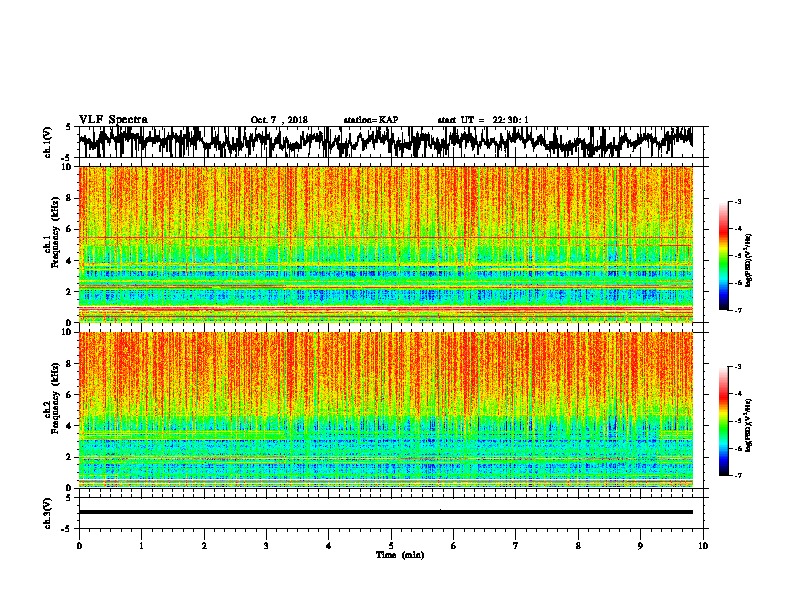Click the ch.1 frequency tick label "8"

69,198
